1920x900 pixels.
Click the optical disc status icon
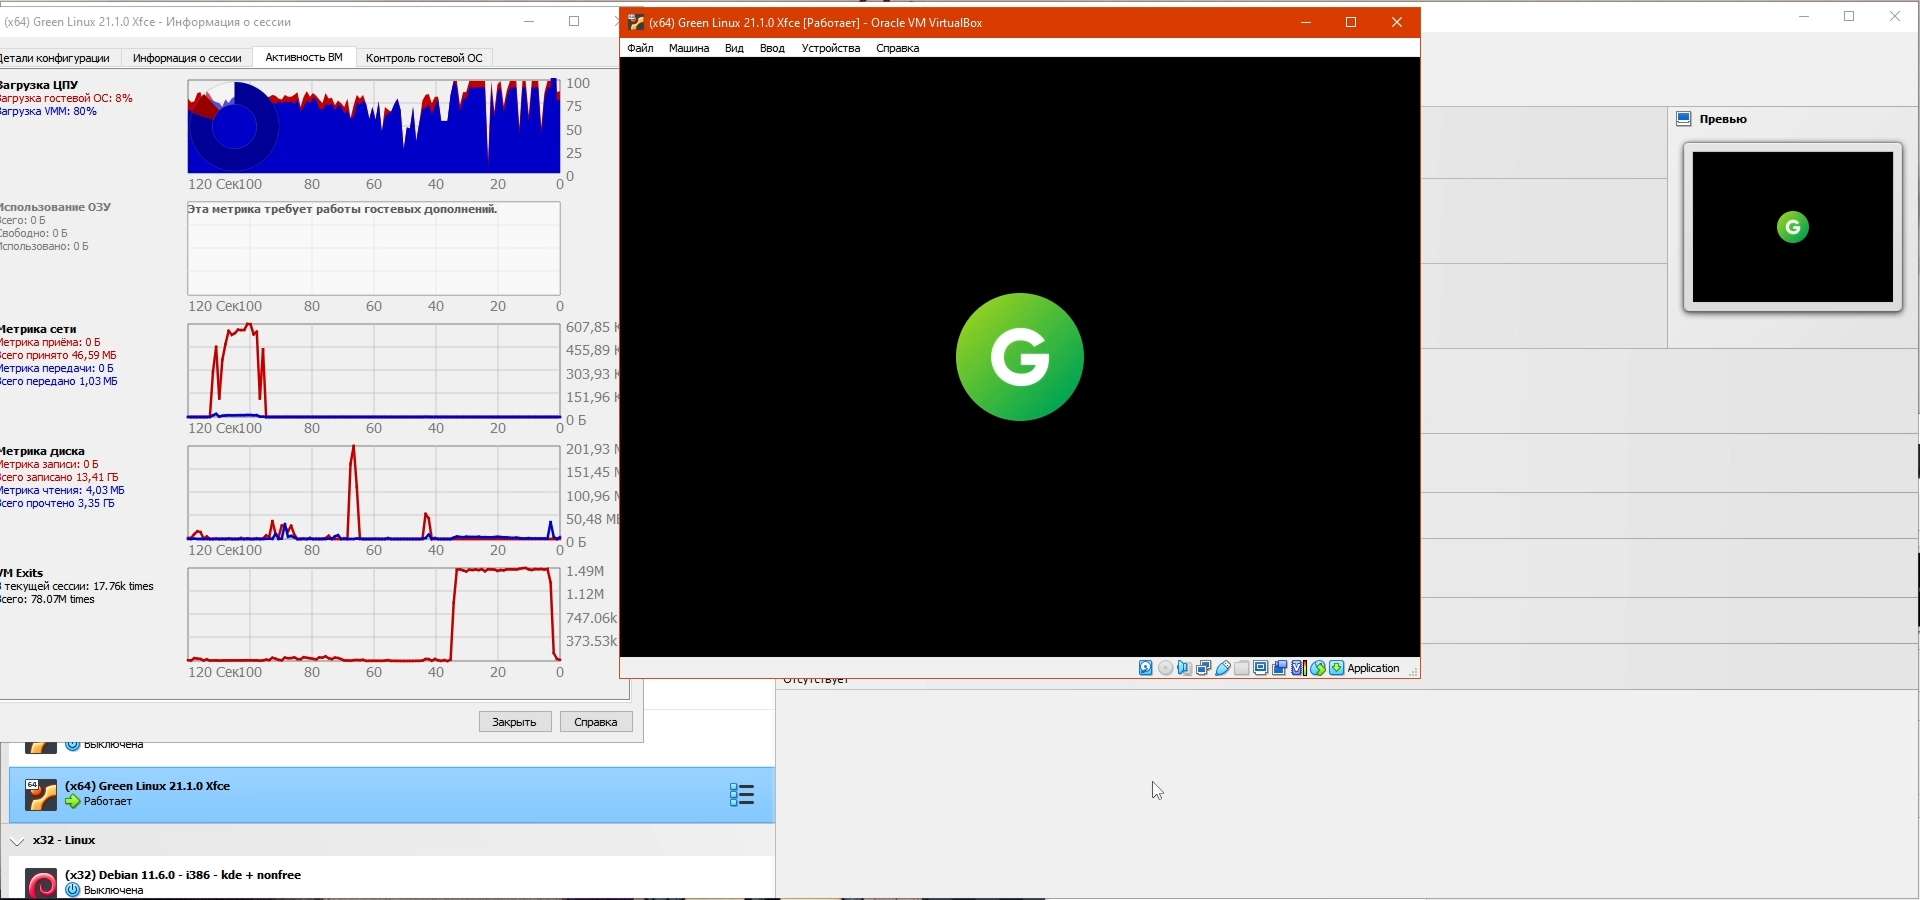click(1166, 669)
